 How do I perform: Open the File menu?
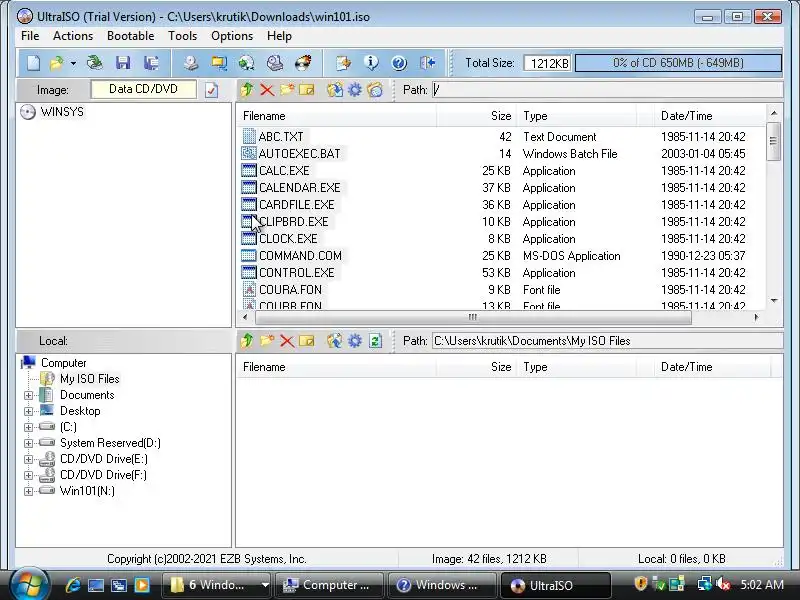30,36
